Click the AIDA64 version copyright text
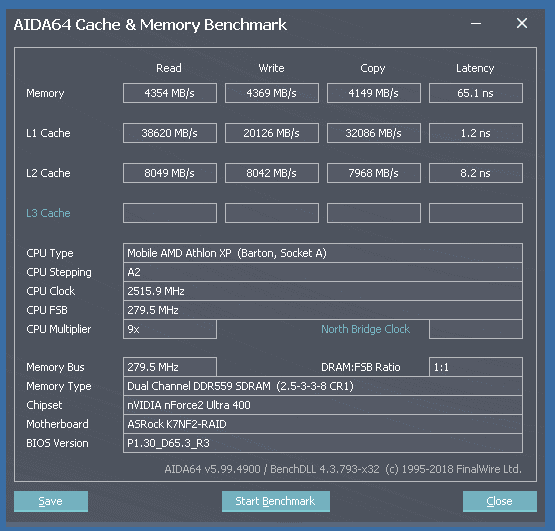Image resolution: width=555 pixels, height=531 pixels. pos(343,469)
